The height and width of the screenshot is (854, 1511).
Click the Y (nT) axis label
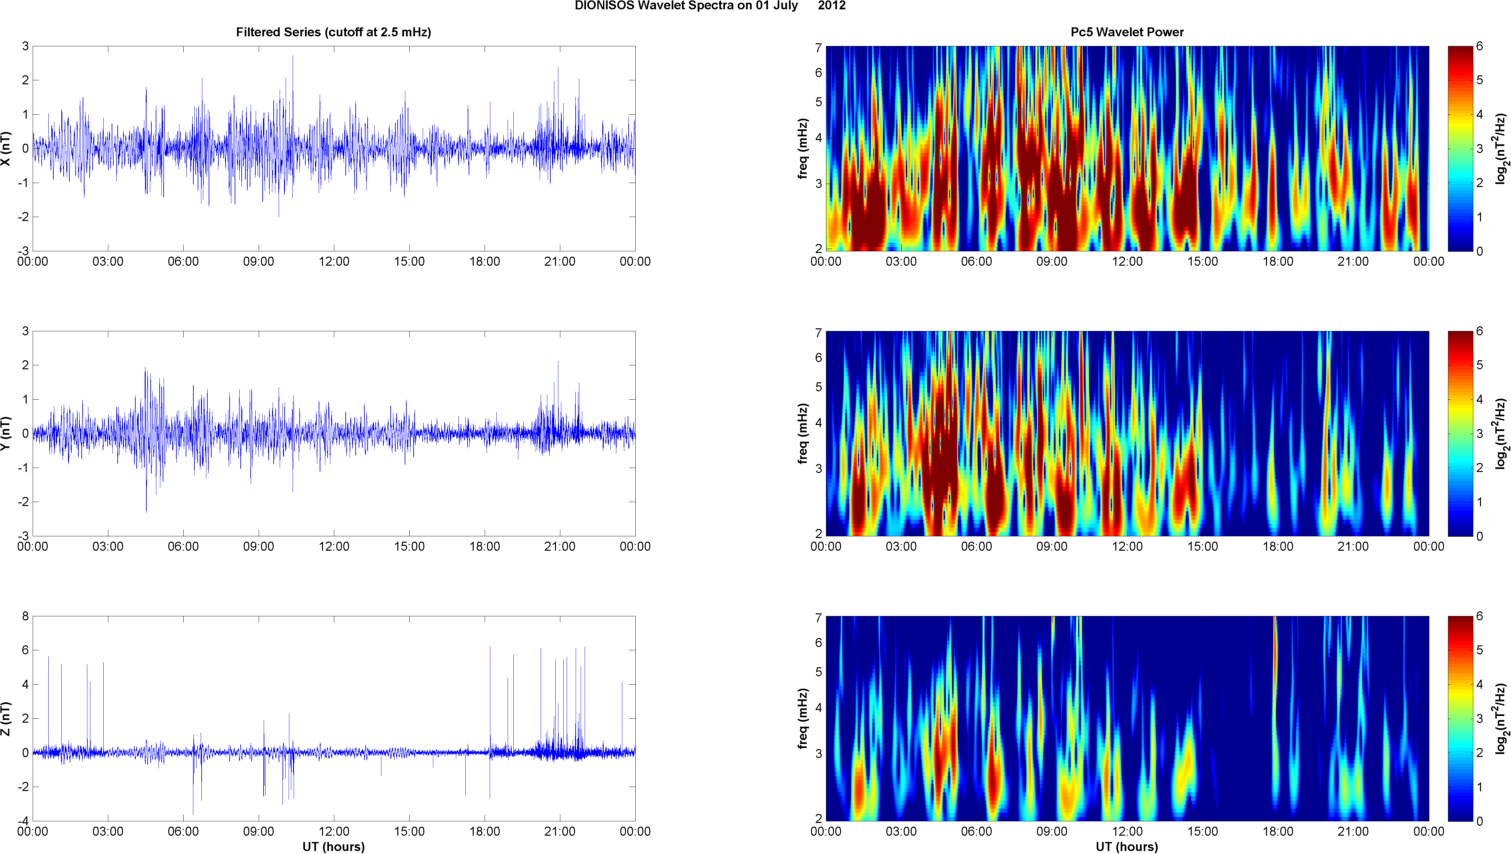[x=7, y=433]
